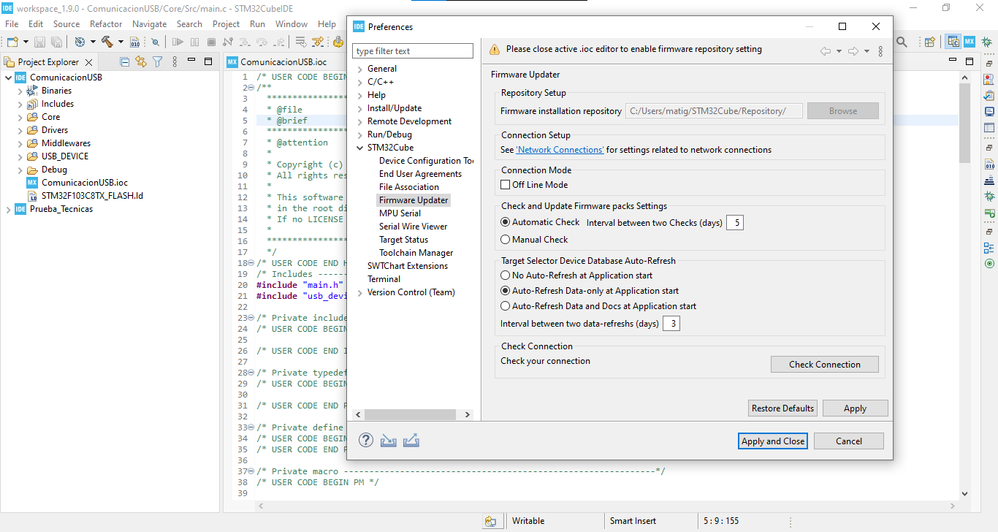The width and height of the screenshot is (998, 532).
Task: Click Cancel button in Preferences
Action: [849, 441]
